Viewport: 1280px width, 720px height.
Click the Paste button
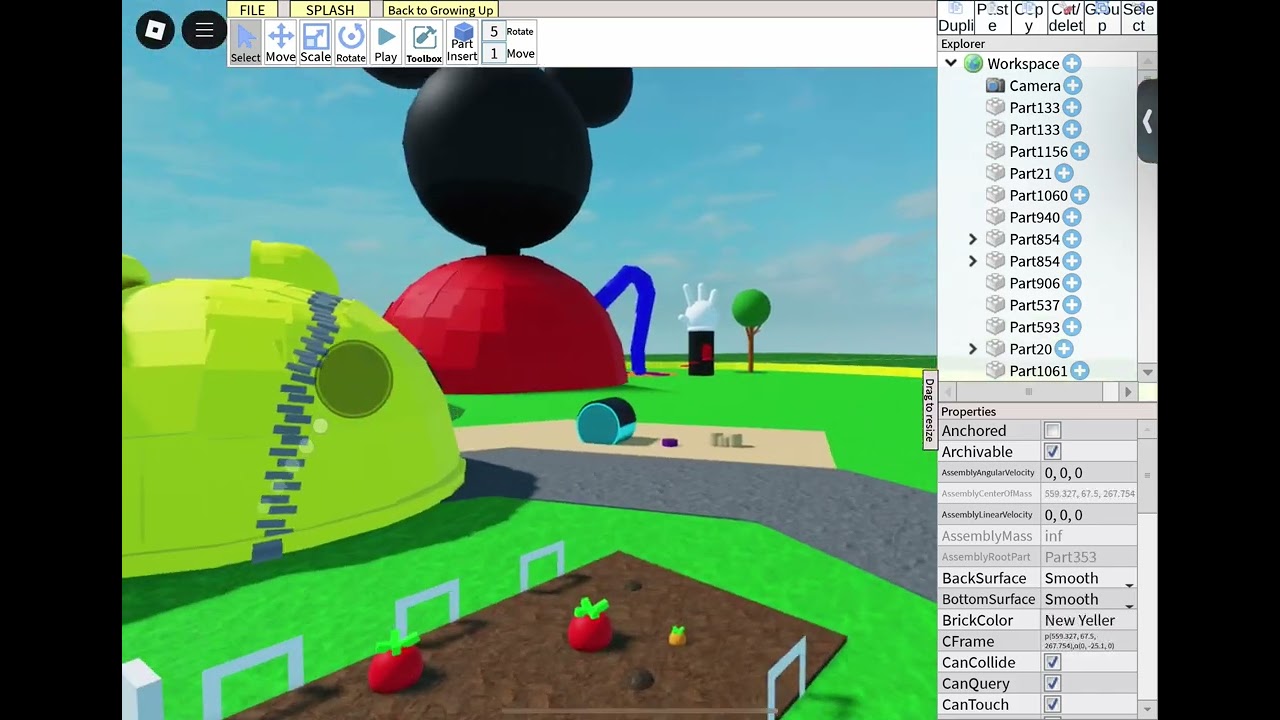coord(992,18)
